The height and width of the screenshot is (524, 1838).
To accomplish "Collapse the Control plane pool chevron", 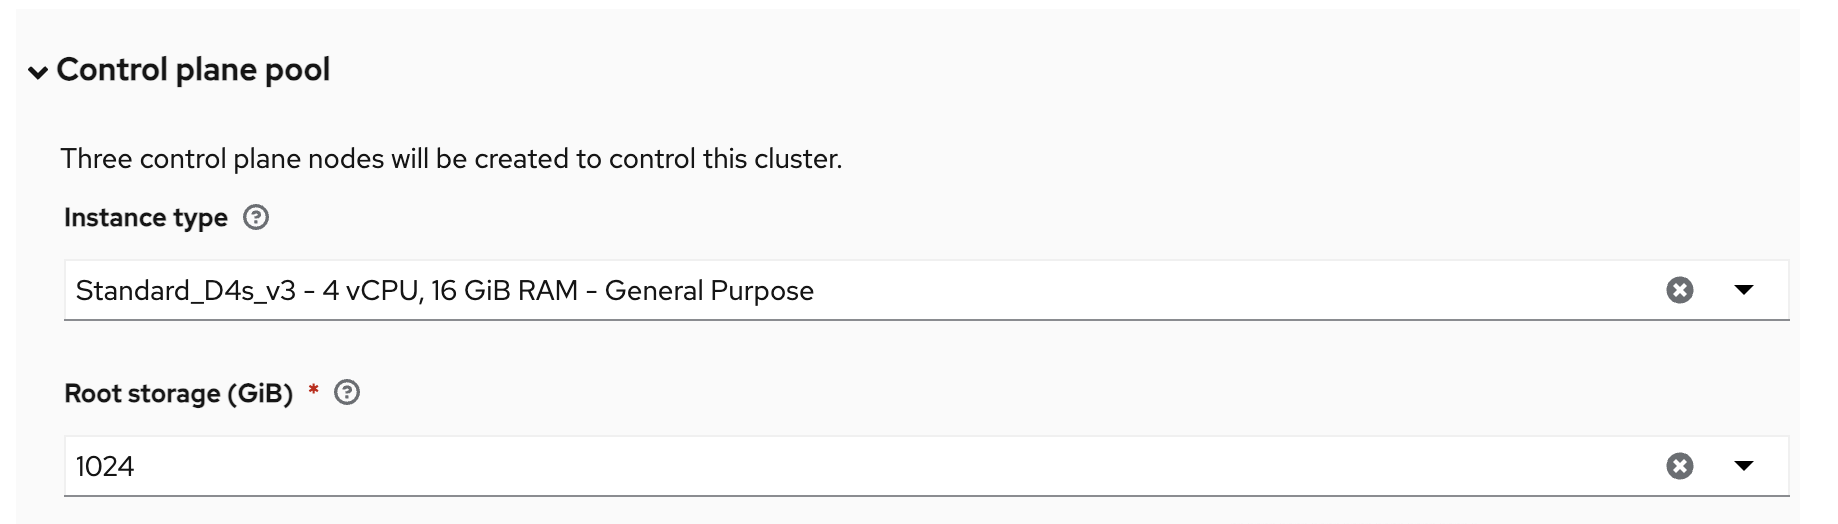I will pyautogui.click(x=38, y=72).
